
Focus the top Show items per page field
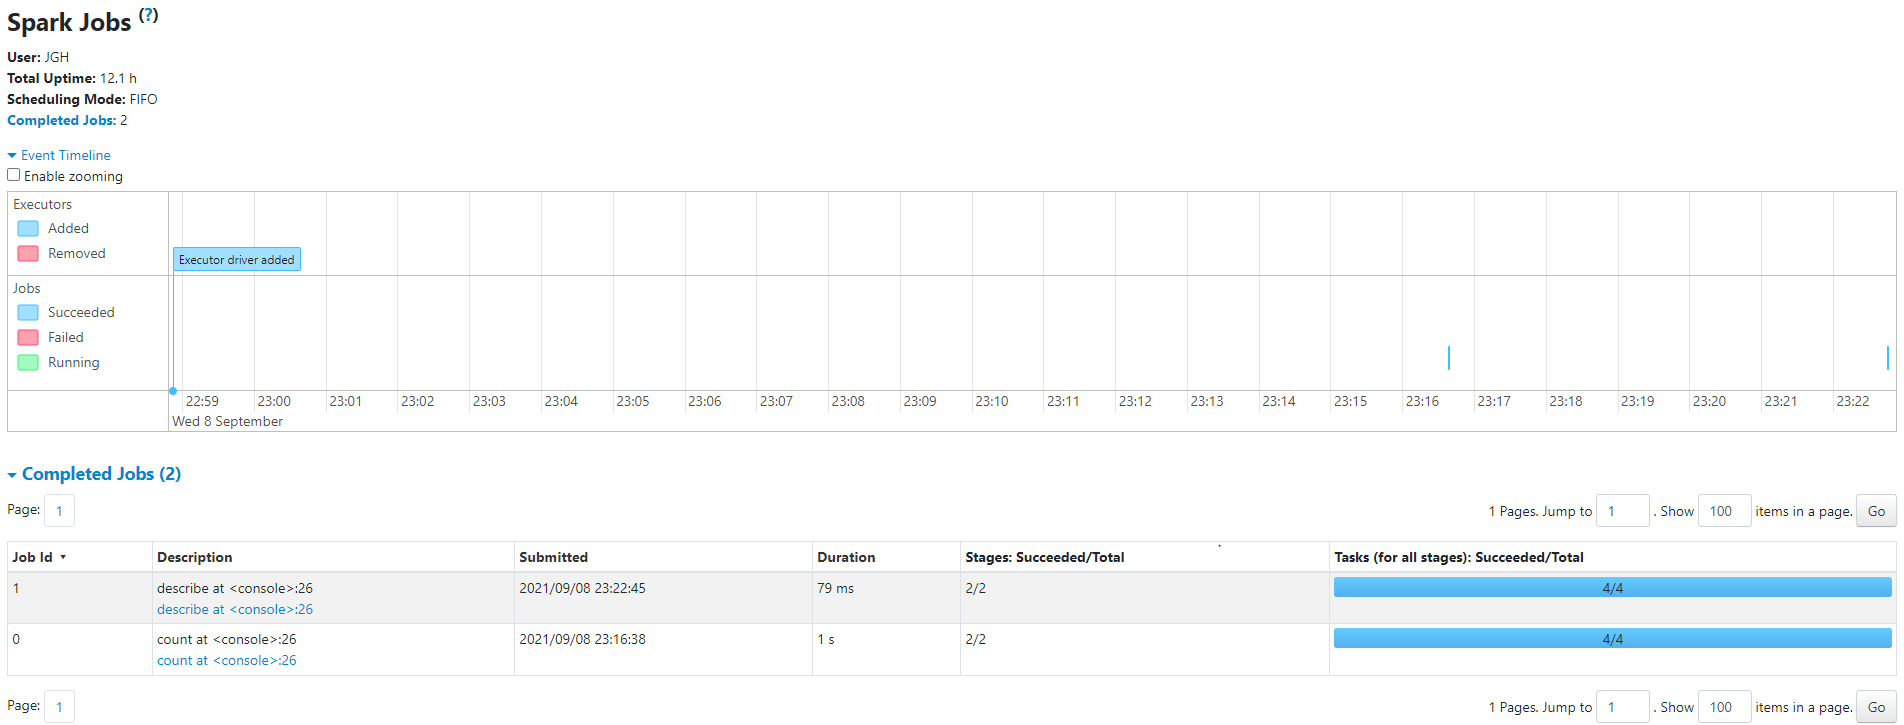(1724, 511)
